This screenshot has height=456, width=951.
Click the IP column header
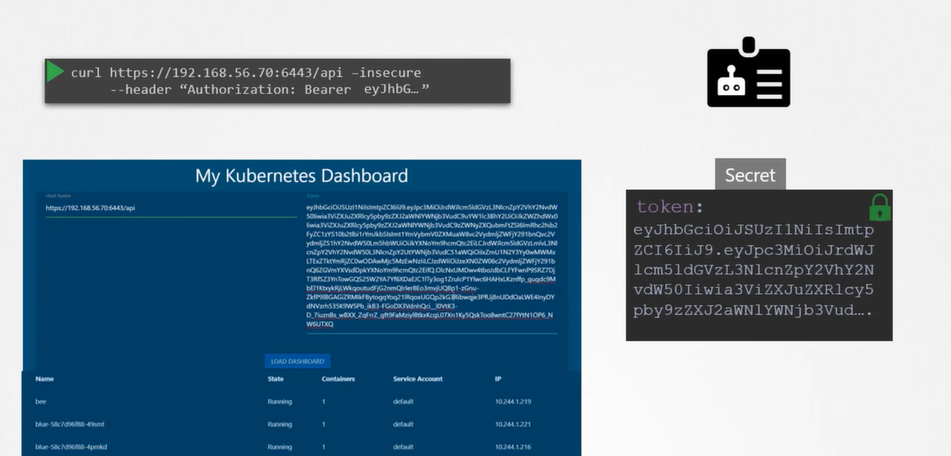tap(497, 379)
